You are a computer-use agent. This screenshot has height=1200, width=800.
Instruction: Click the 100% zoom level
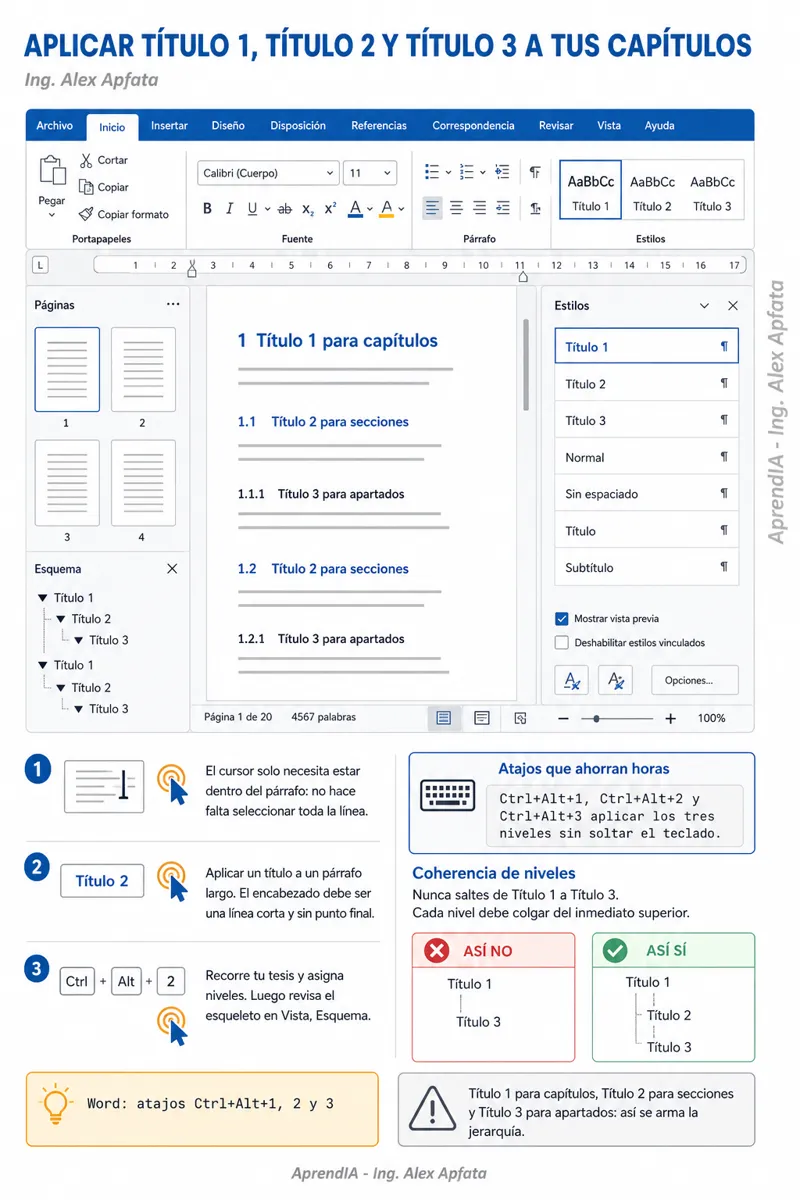coord(712,718)
